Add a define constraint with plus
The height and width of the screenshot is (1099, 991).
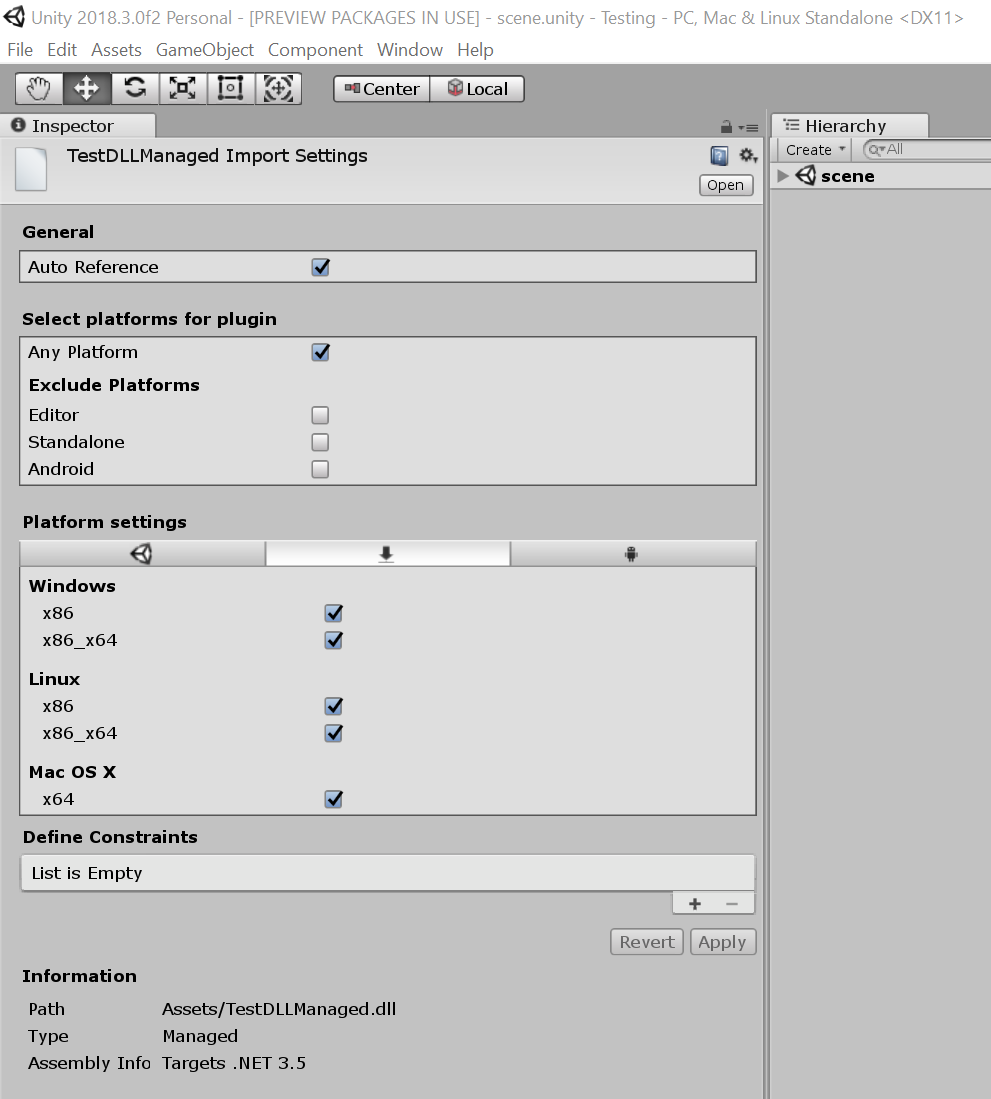[695, 903]
